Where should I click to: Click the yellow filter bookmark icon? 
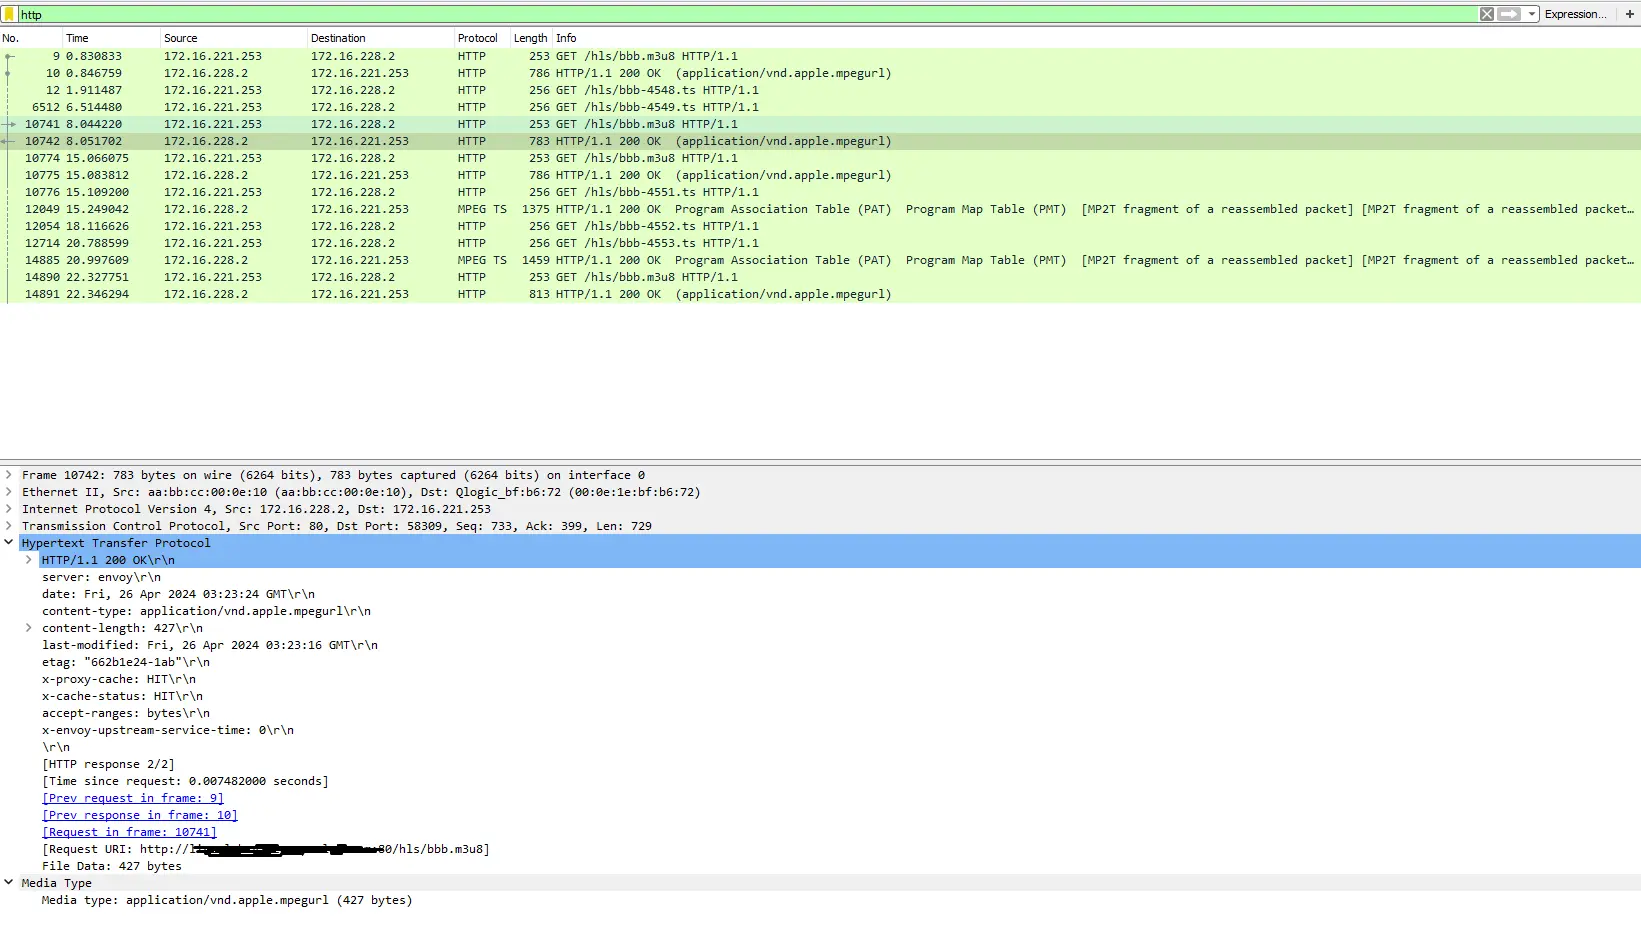[9, 14]
